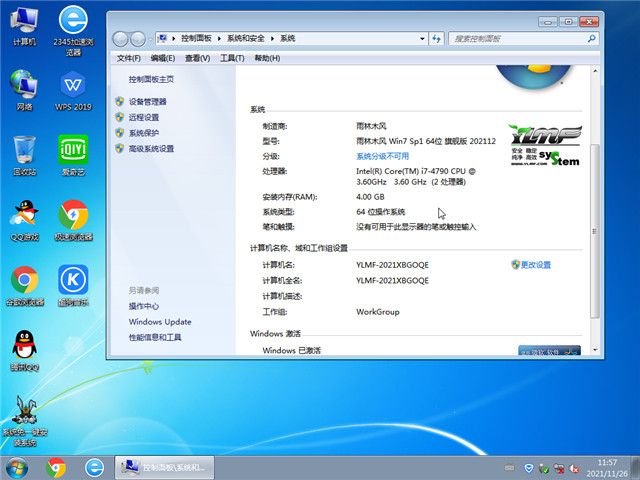Image resolution: width=640 pixels, height=480 pixels.
Task: Select the 回收站 recycle bin icon
Action: coord(24,156)
